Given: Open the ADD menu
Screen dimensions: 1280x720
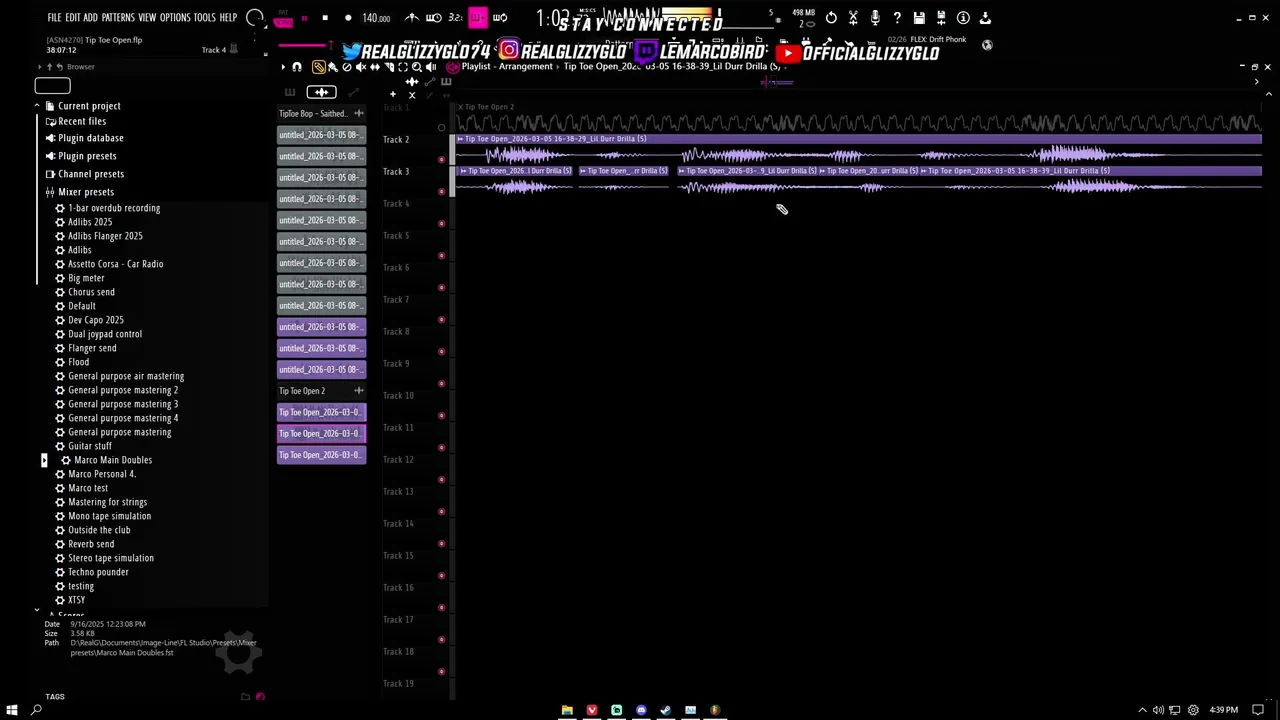Looking at the screenshot, I should [91, 18].
